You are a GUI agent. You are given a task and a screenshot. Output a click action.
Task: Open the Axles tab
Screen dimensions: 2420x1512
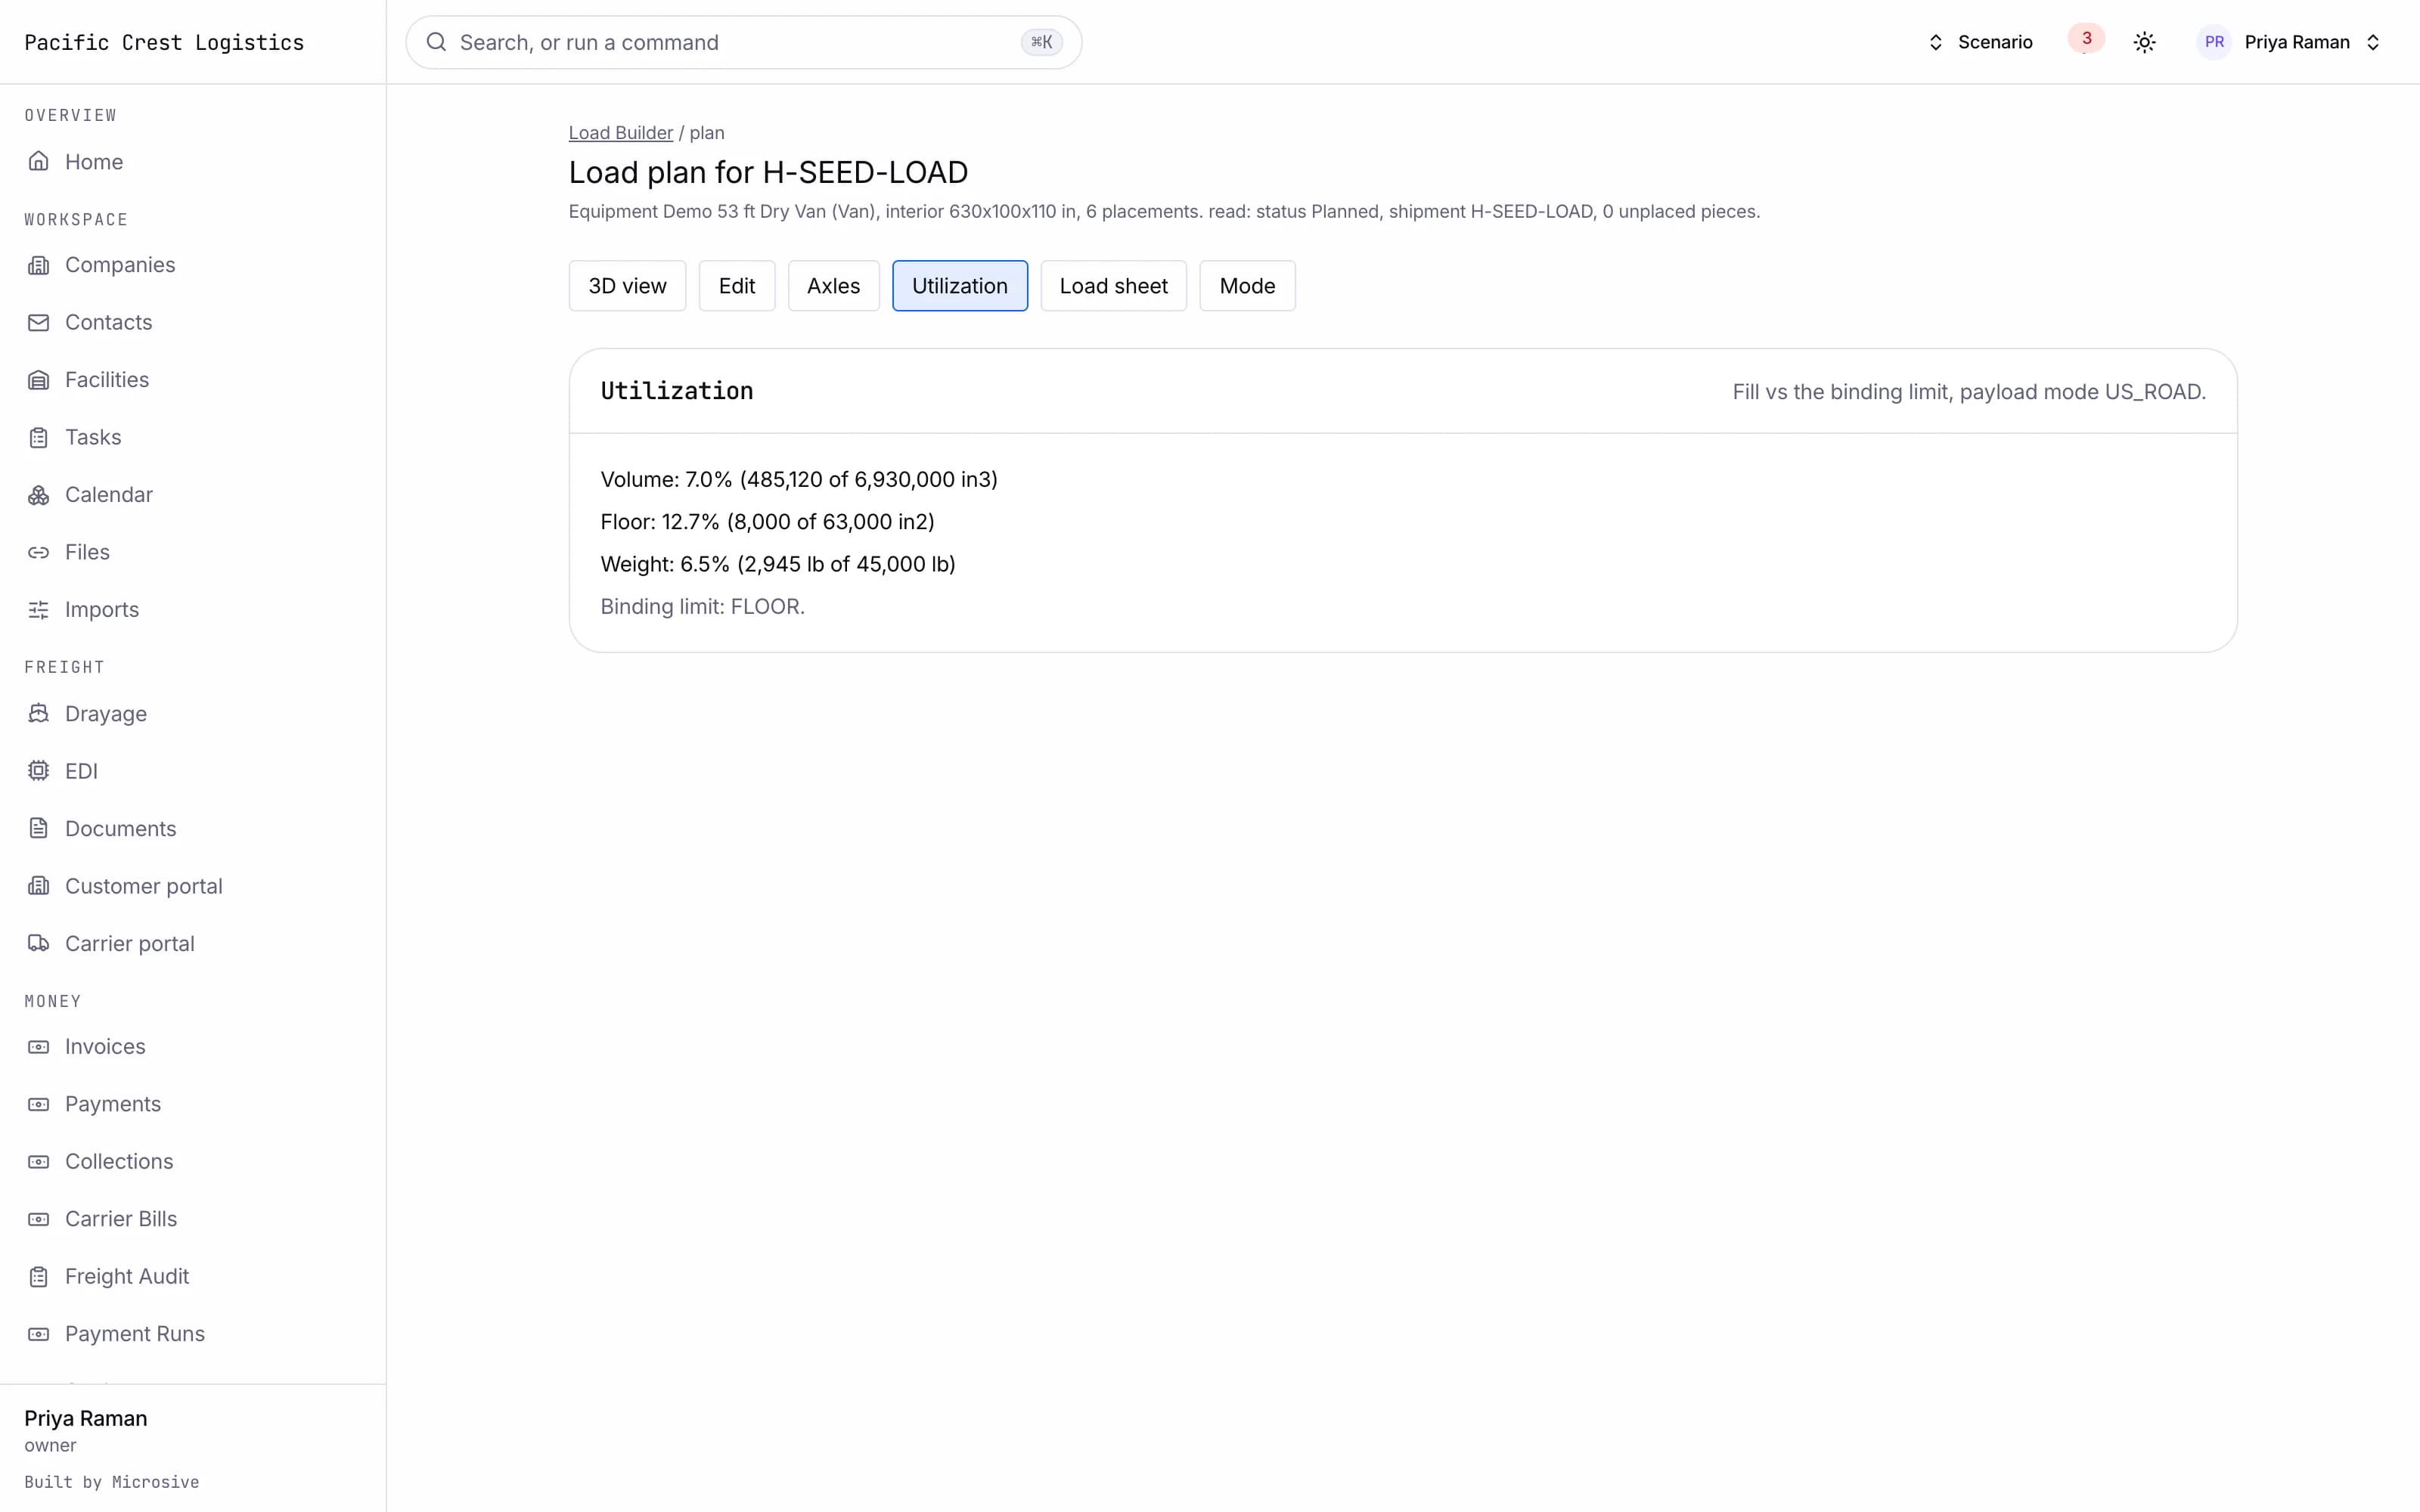833,286
